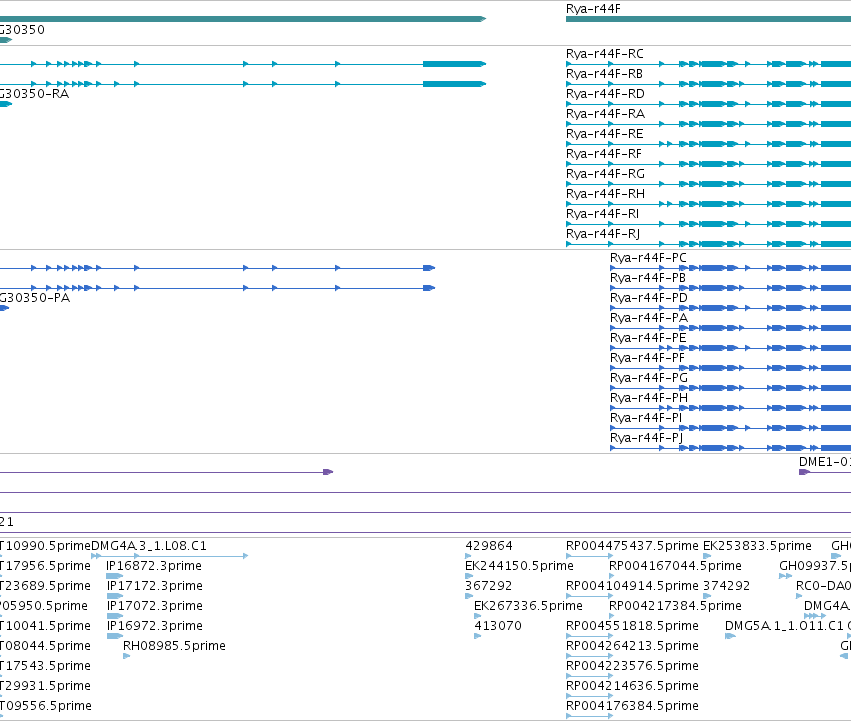Select transcript Rya-r44F-RG

[x=605, y=174]
